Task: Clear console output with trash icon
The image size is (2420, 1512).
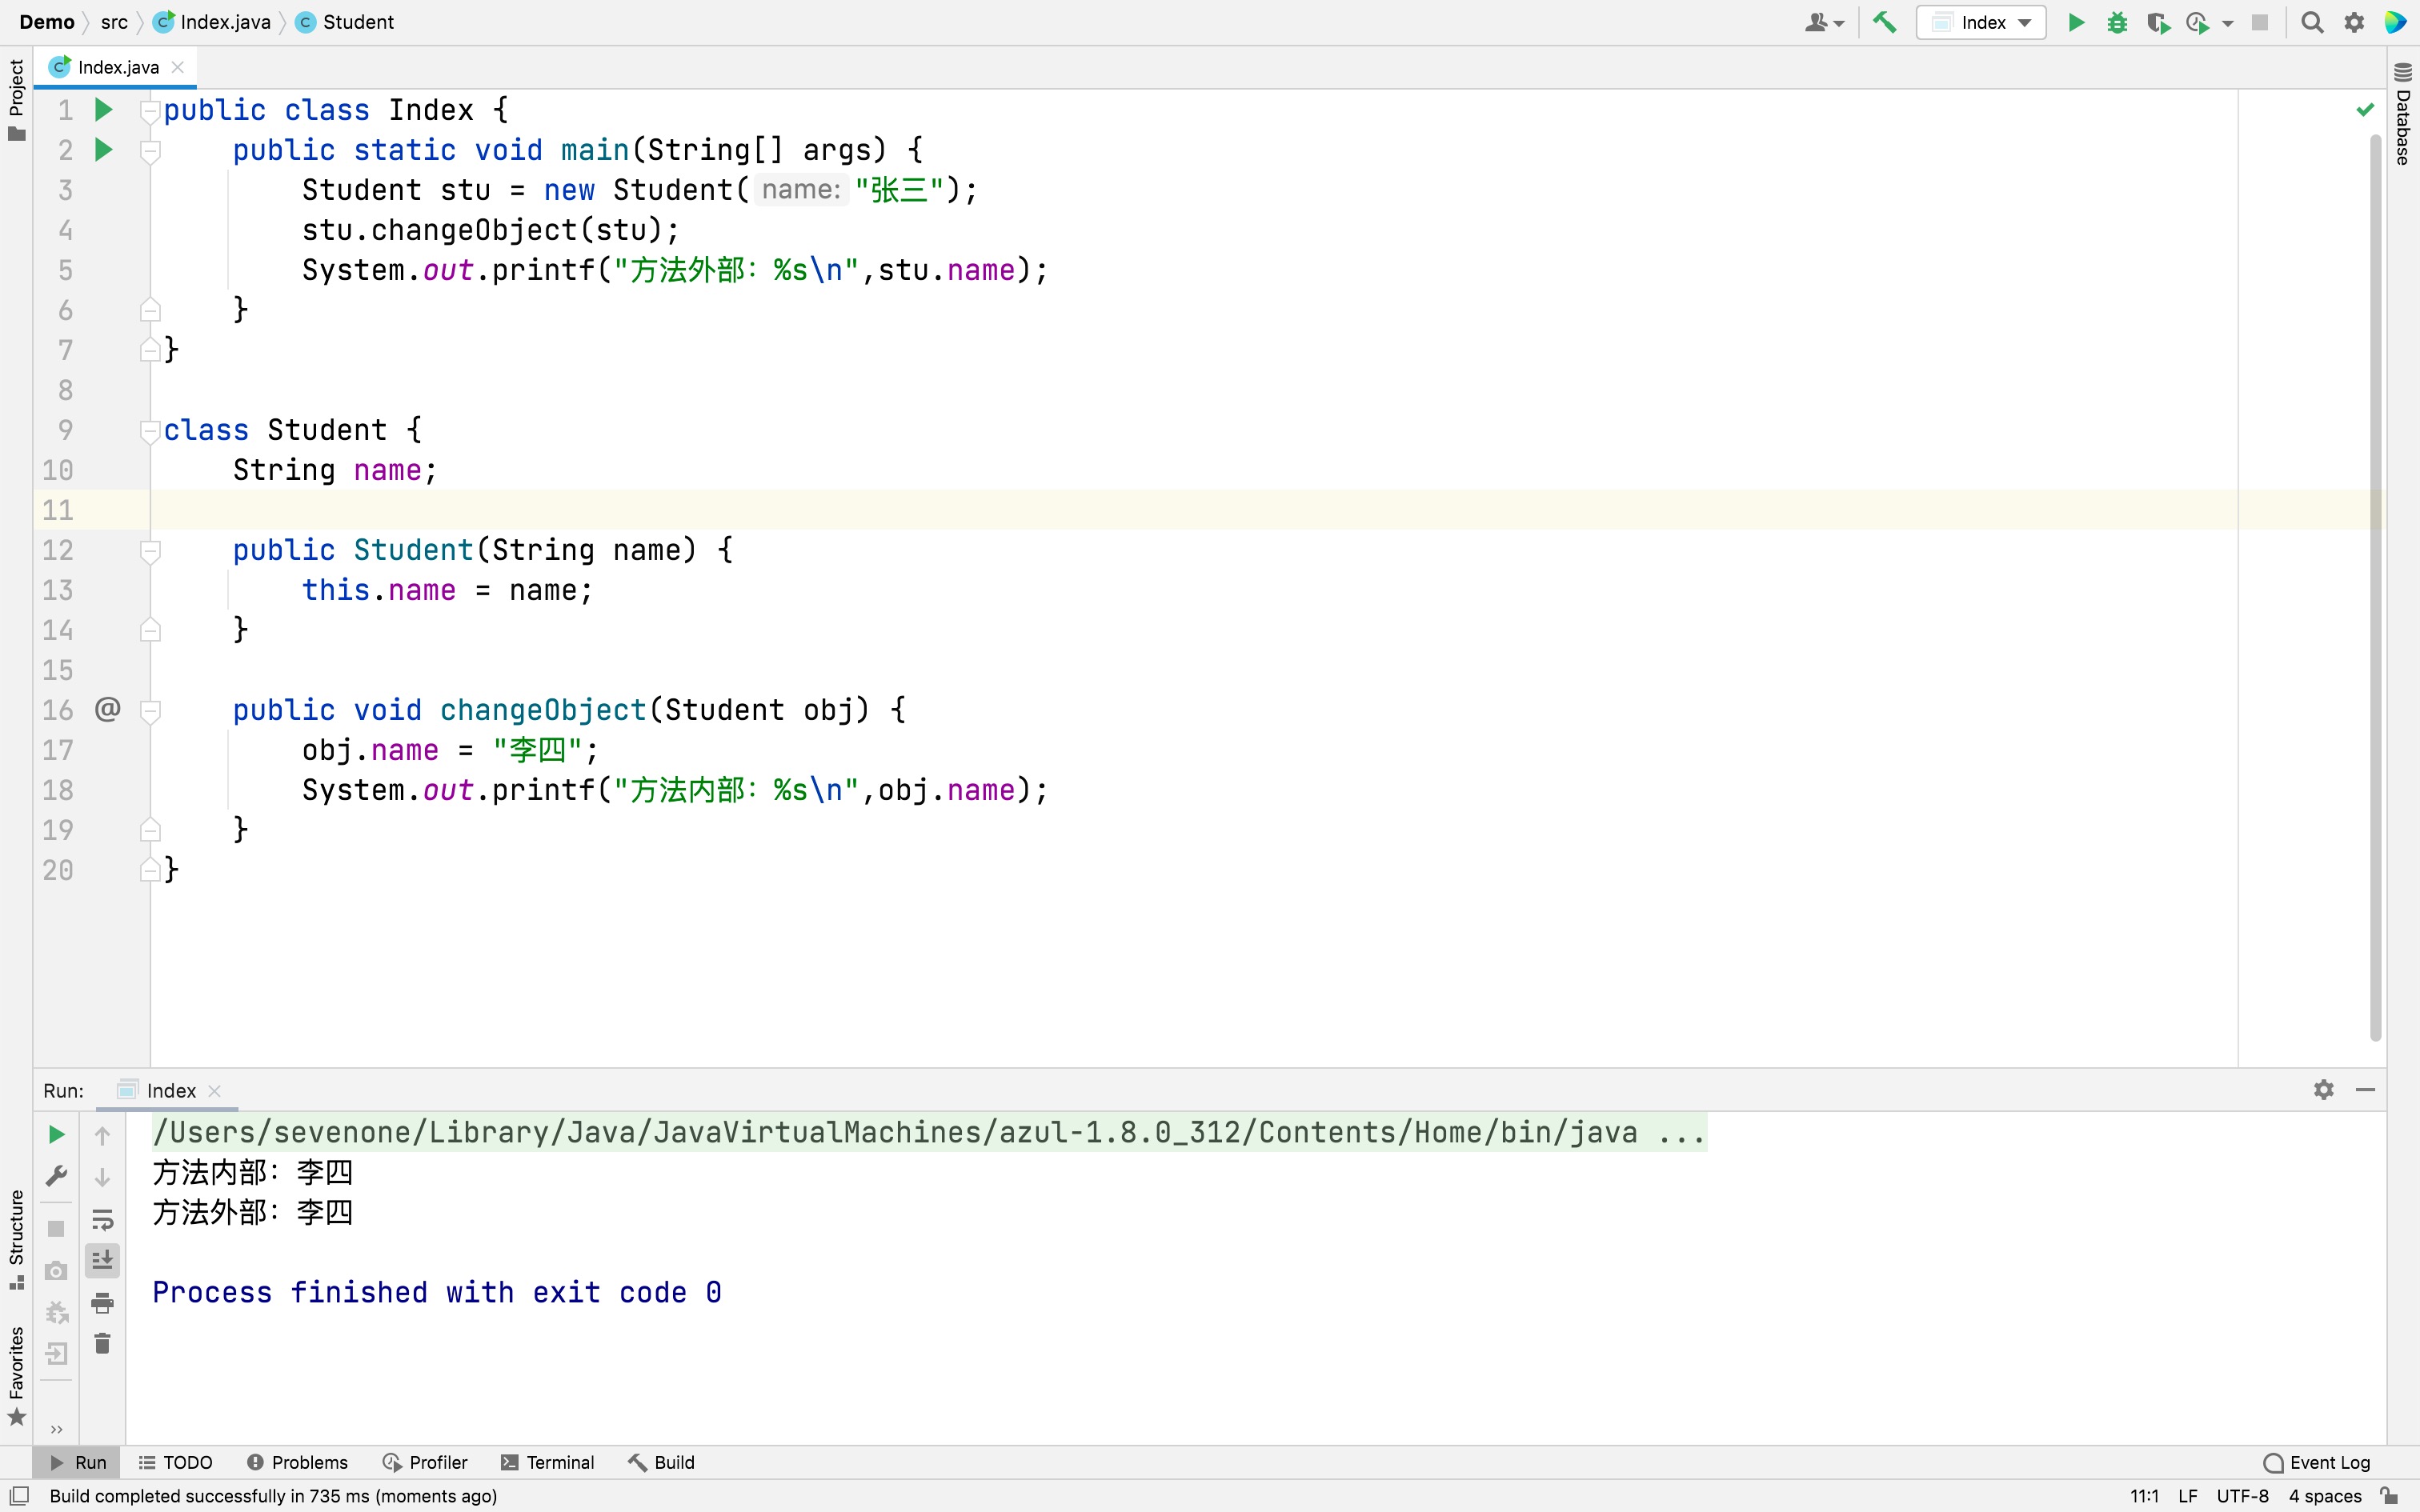Action: tap(102, 1343)
